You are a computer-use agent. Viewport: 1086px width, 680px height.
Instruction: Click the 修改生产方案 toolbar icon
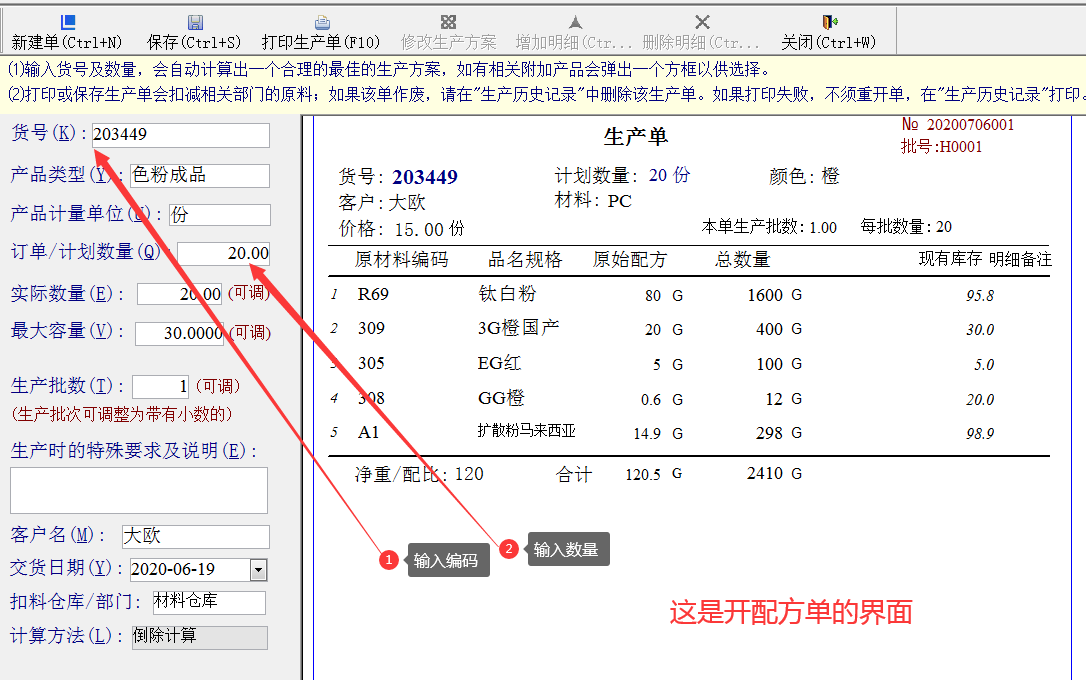click(x=448, y=22)
